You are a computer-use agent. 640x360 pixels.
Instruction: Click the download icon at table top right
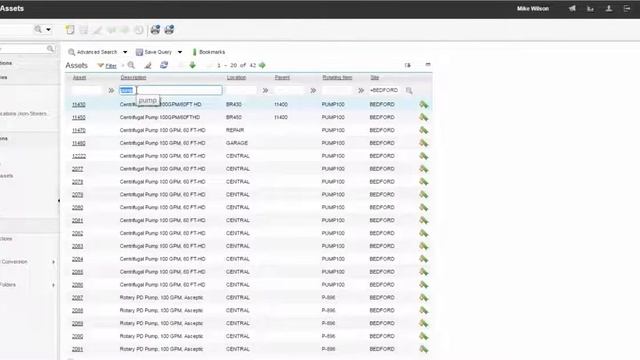tap(407, 65)
